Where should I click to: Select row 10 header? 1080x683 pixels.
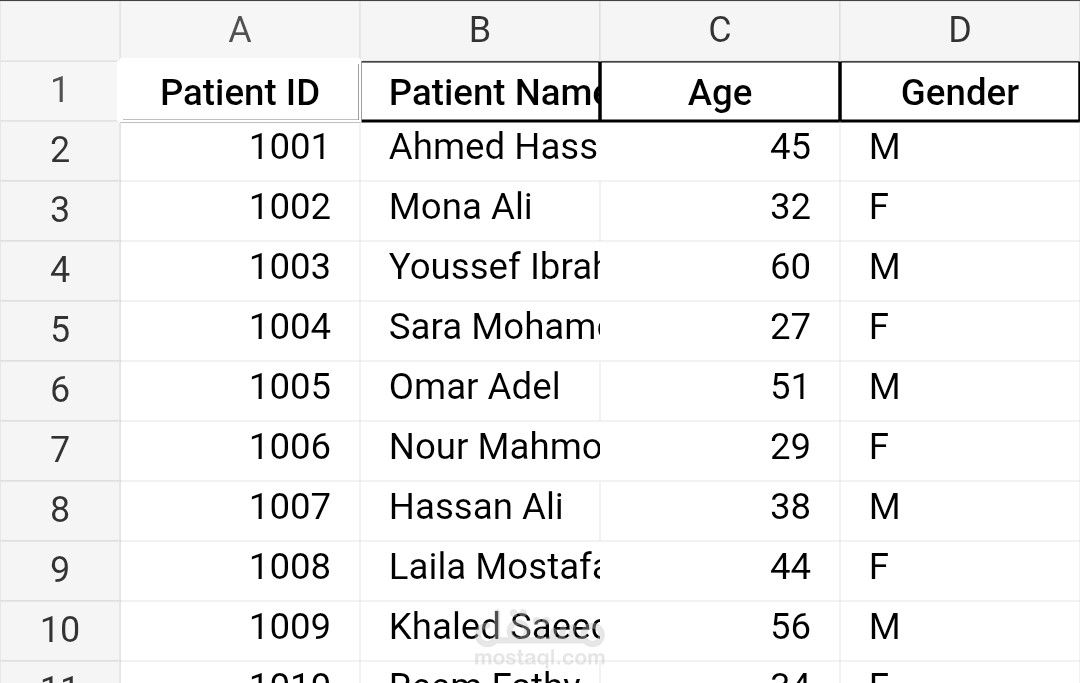60,627
